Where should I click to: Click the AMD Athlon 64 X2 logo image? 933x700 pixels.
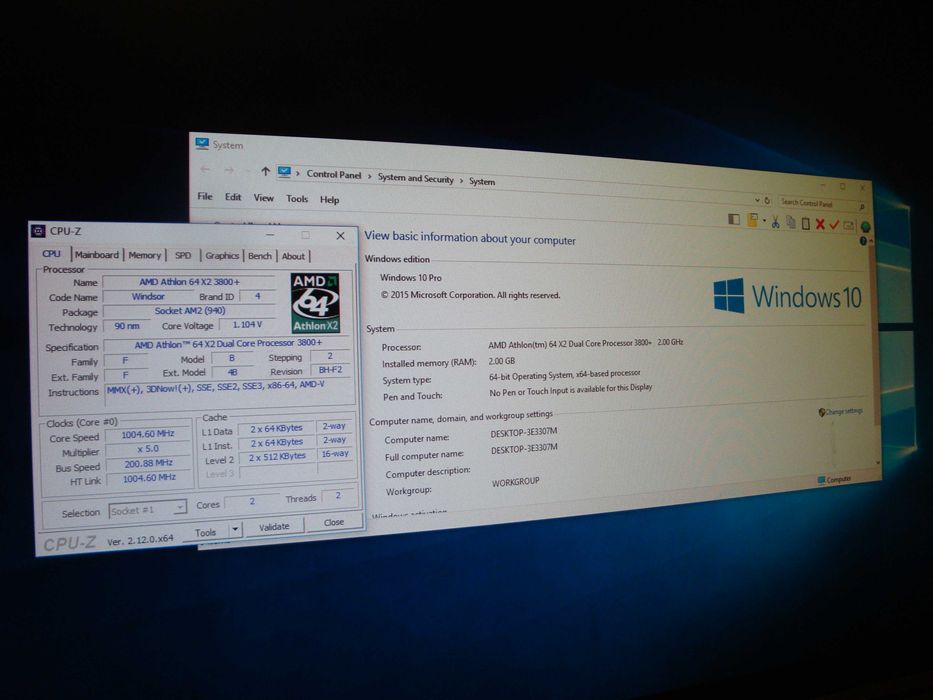(x=315, y=303)
